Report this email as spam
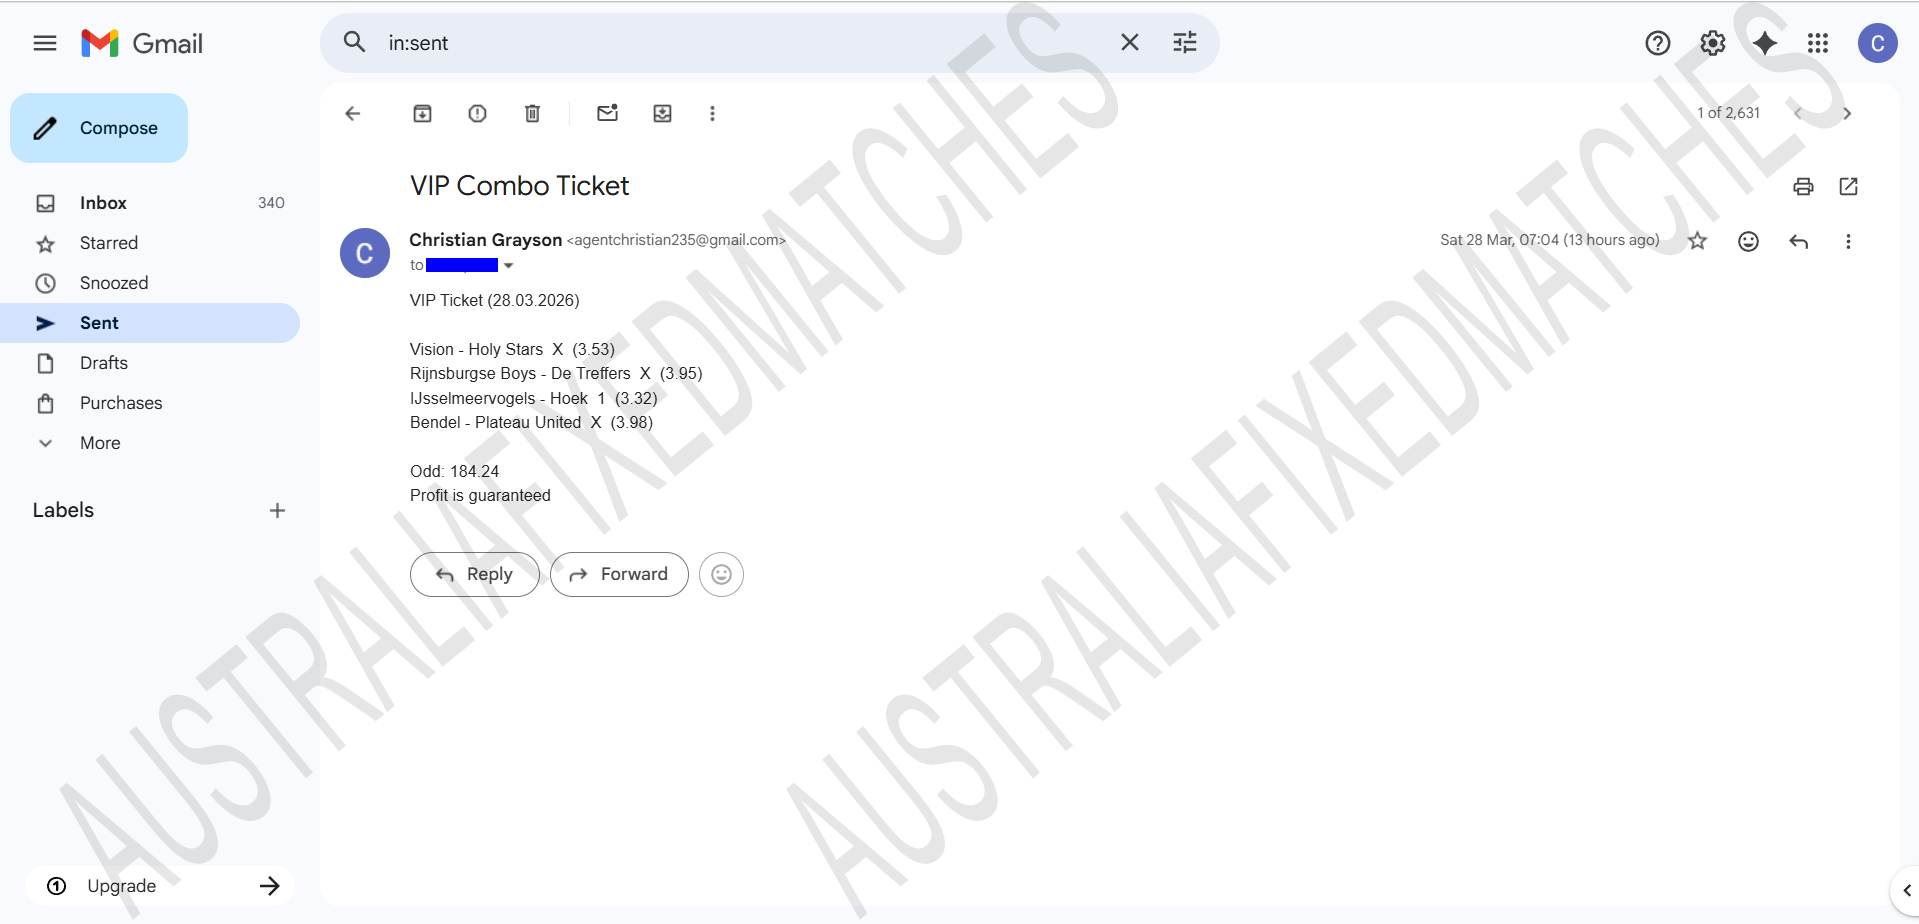The image size is (1919, 924). click(x=478, y=113)
